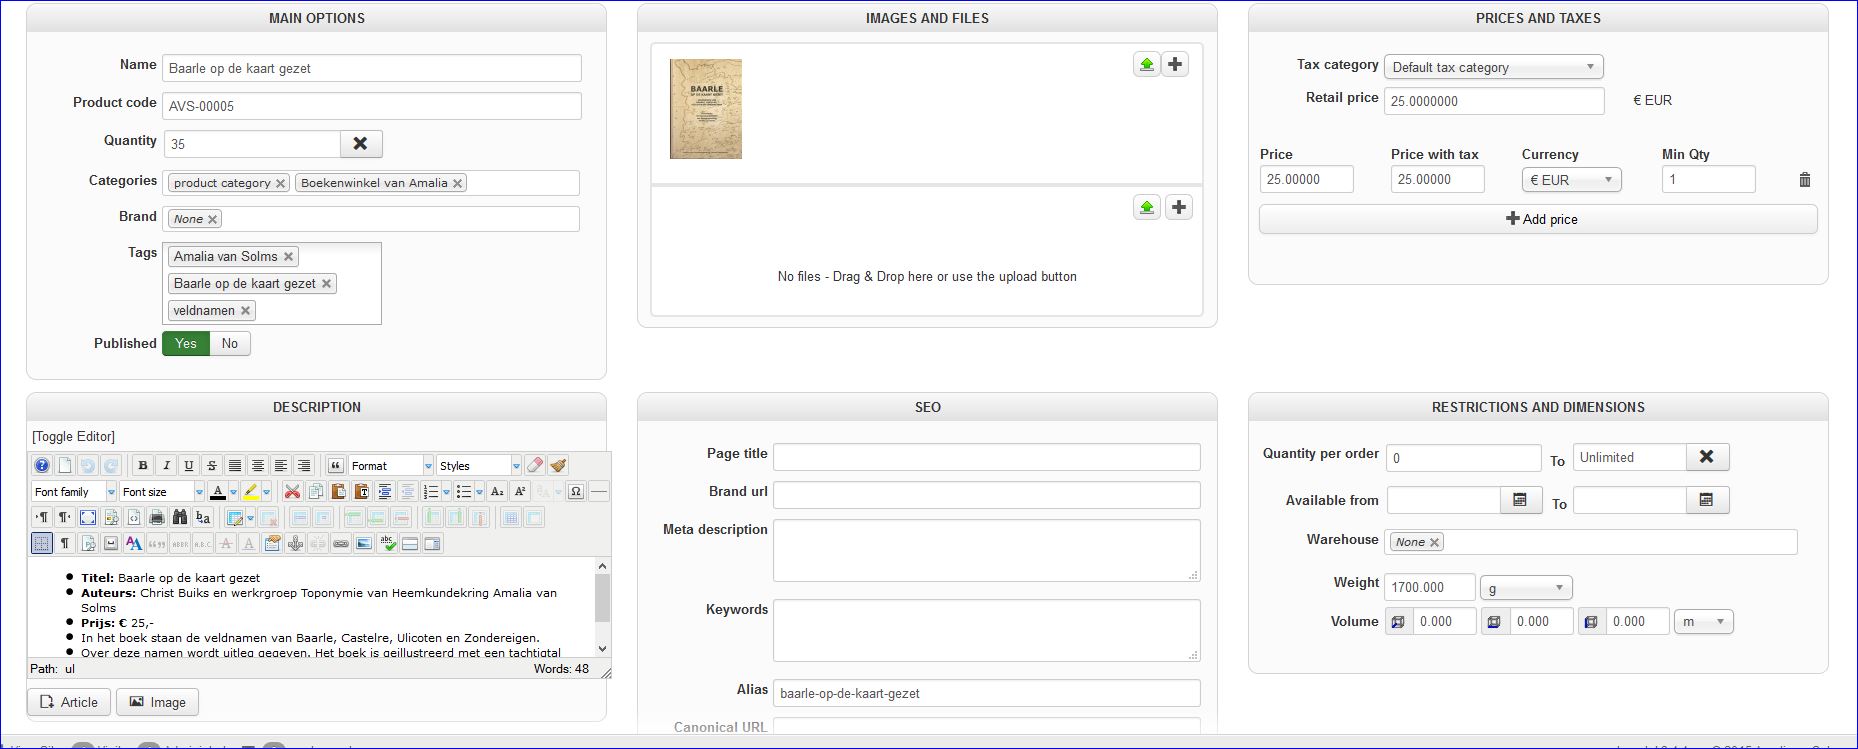This screenshot has width=1858, height=749.
Task: Apply the yellow highlight color swatch
Action: point(251,491)
